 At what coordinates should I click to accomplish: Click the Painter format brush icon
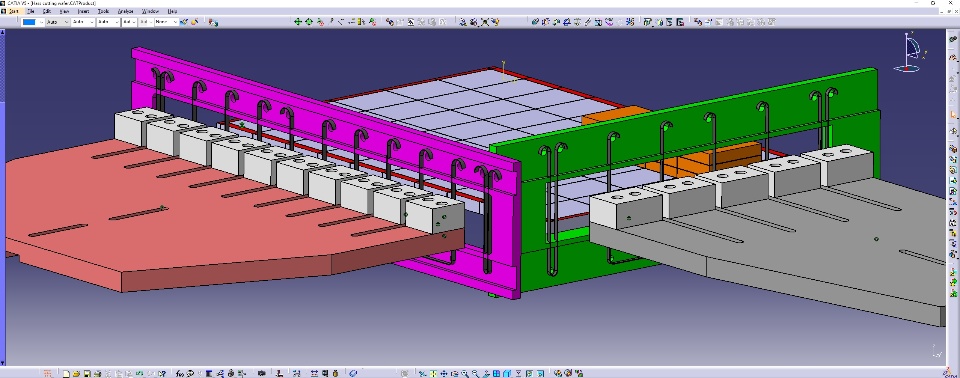[184, 22]
